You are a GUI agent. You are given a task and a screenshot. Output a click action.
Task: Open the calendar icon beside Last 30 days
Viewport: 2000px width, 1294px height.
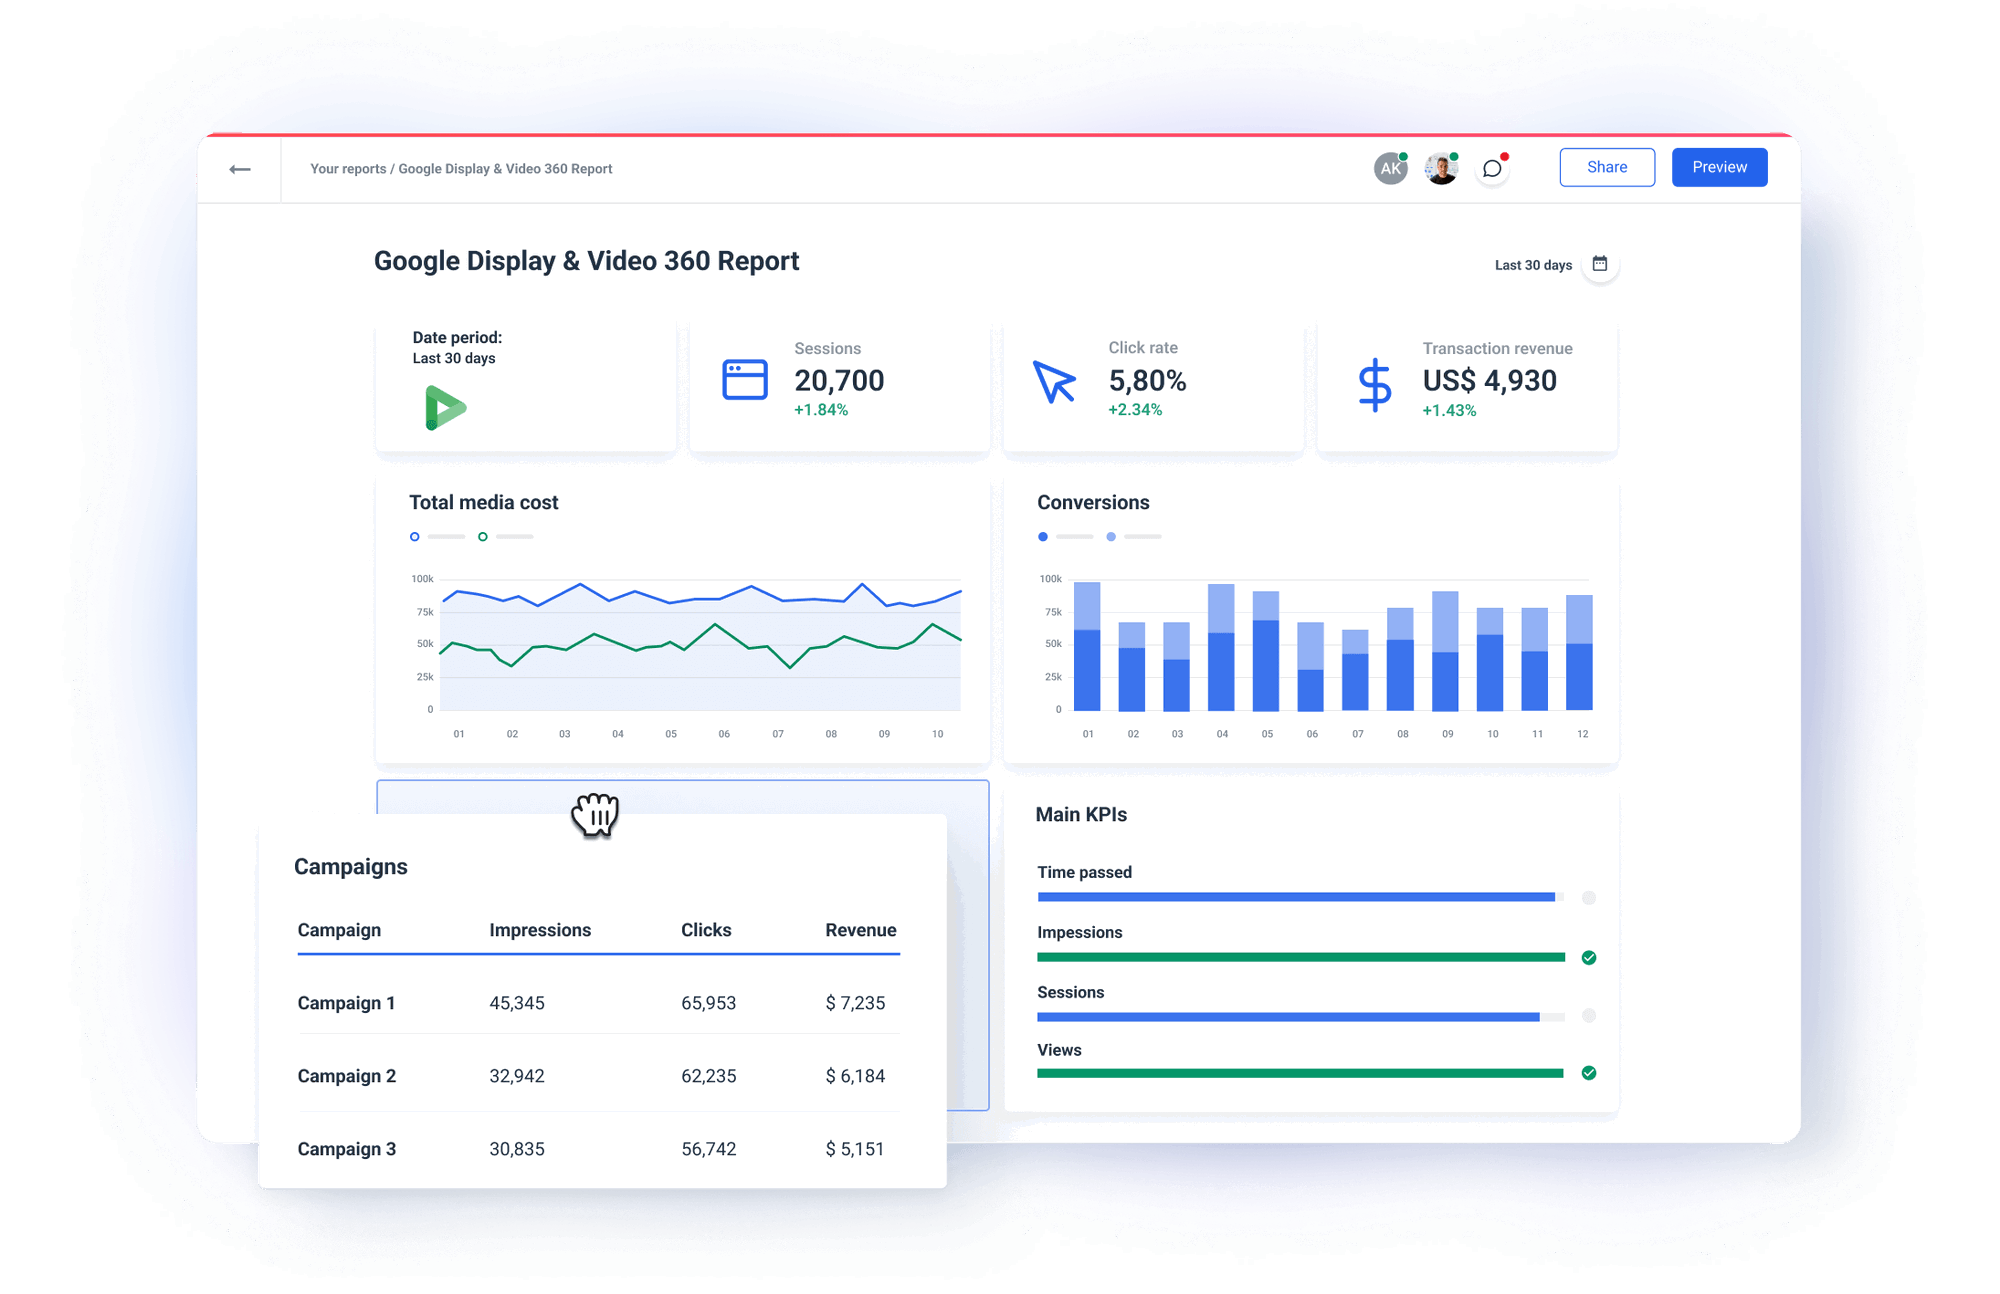click(1600, 264)
